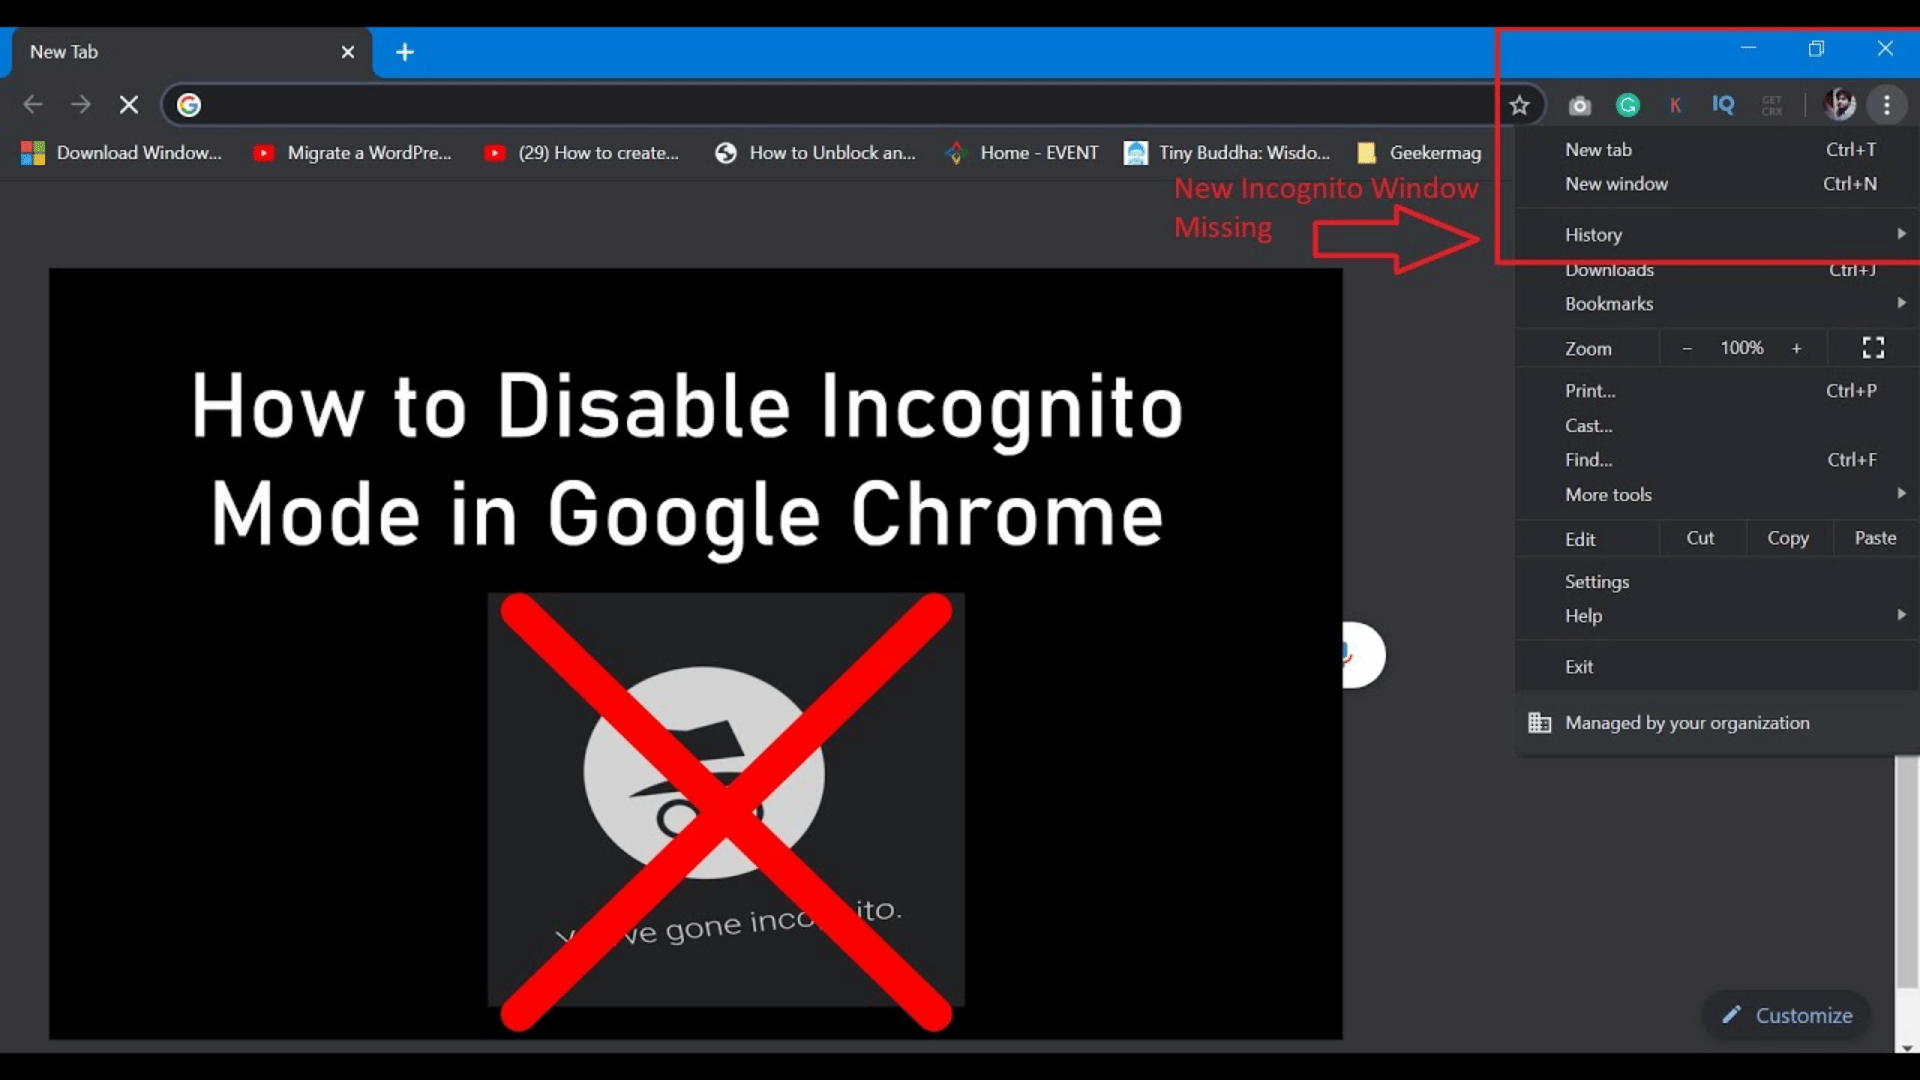The image size is (1920, 1080).
Task: Click Managed by your organization
Action: click(x=1717, y=723)
